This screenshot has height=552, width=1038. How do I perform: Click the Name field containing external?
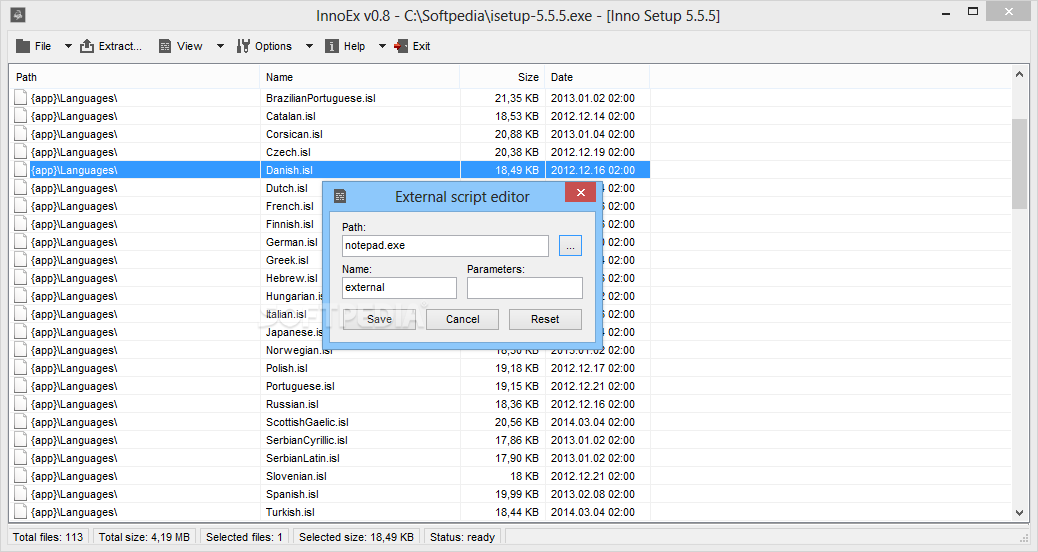pos(399,288)
